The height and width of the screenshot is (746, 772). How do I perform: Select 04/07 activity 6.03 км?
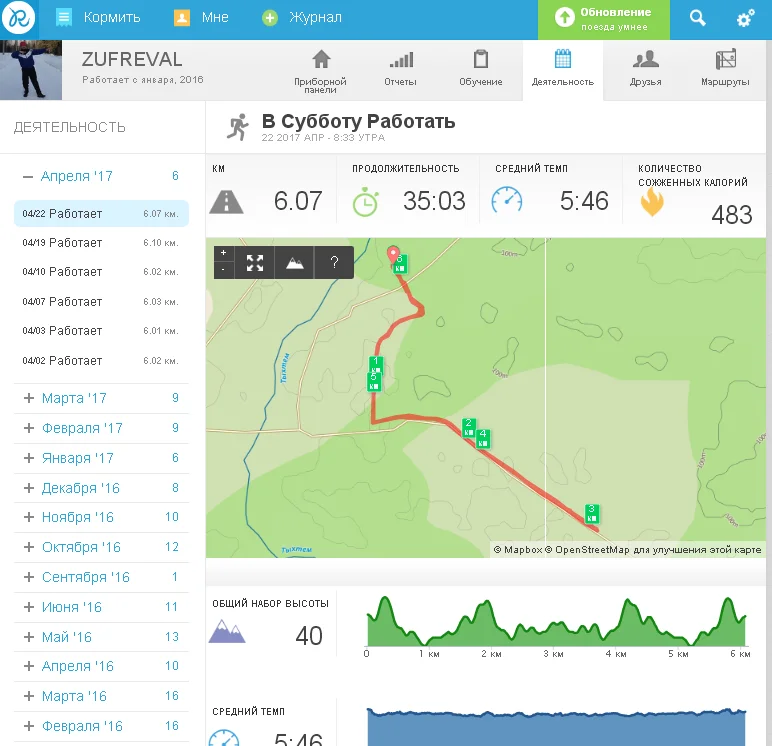(x=101, y=301)
